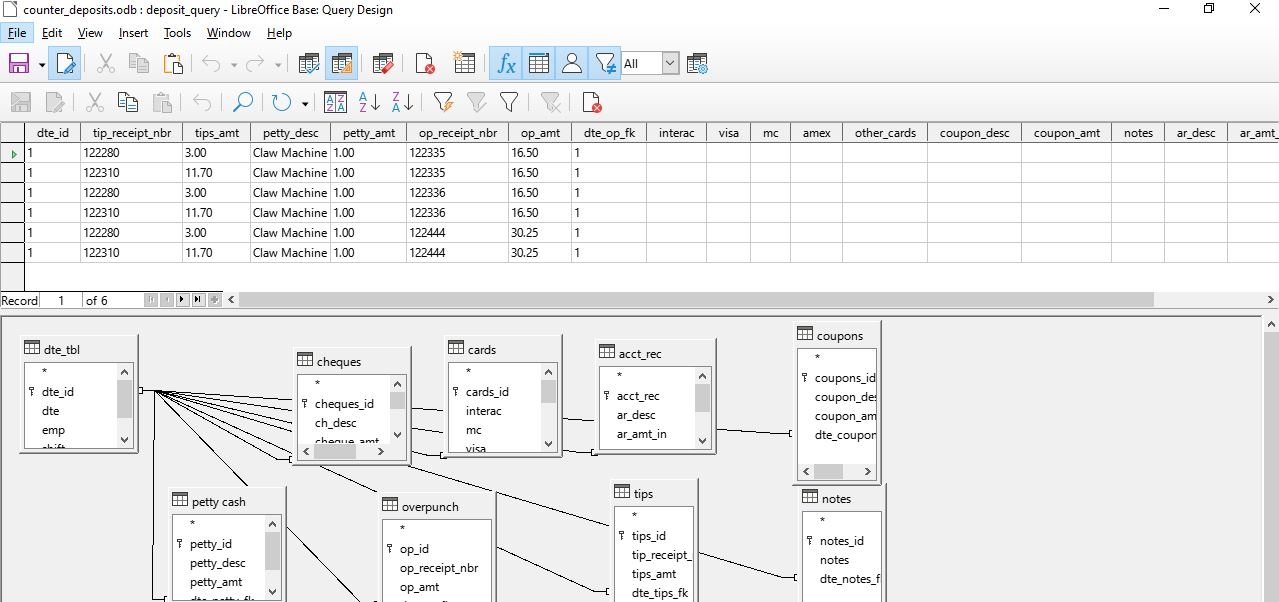
Task: Toggle the Functions row visibility
Action: pos(505,63)
